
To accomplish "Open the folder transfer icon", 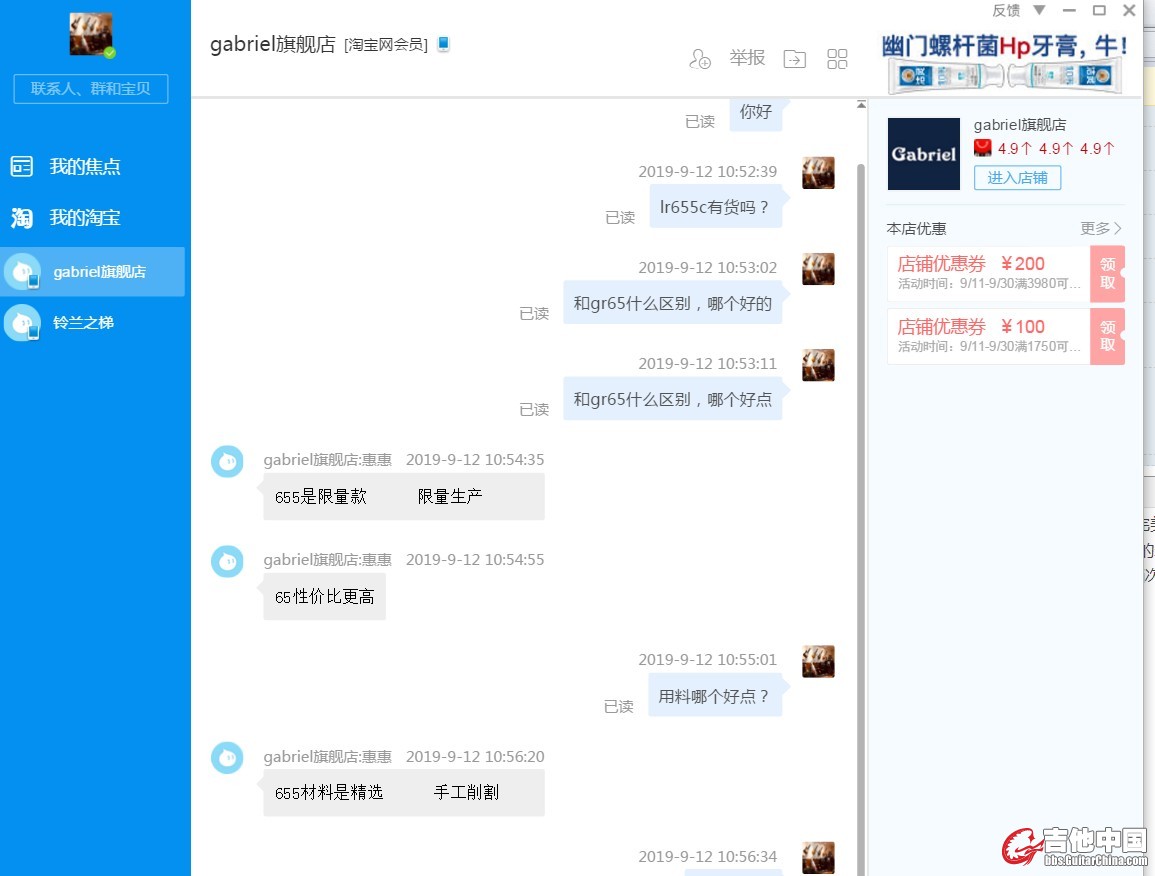I will coord(794,59).
